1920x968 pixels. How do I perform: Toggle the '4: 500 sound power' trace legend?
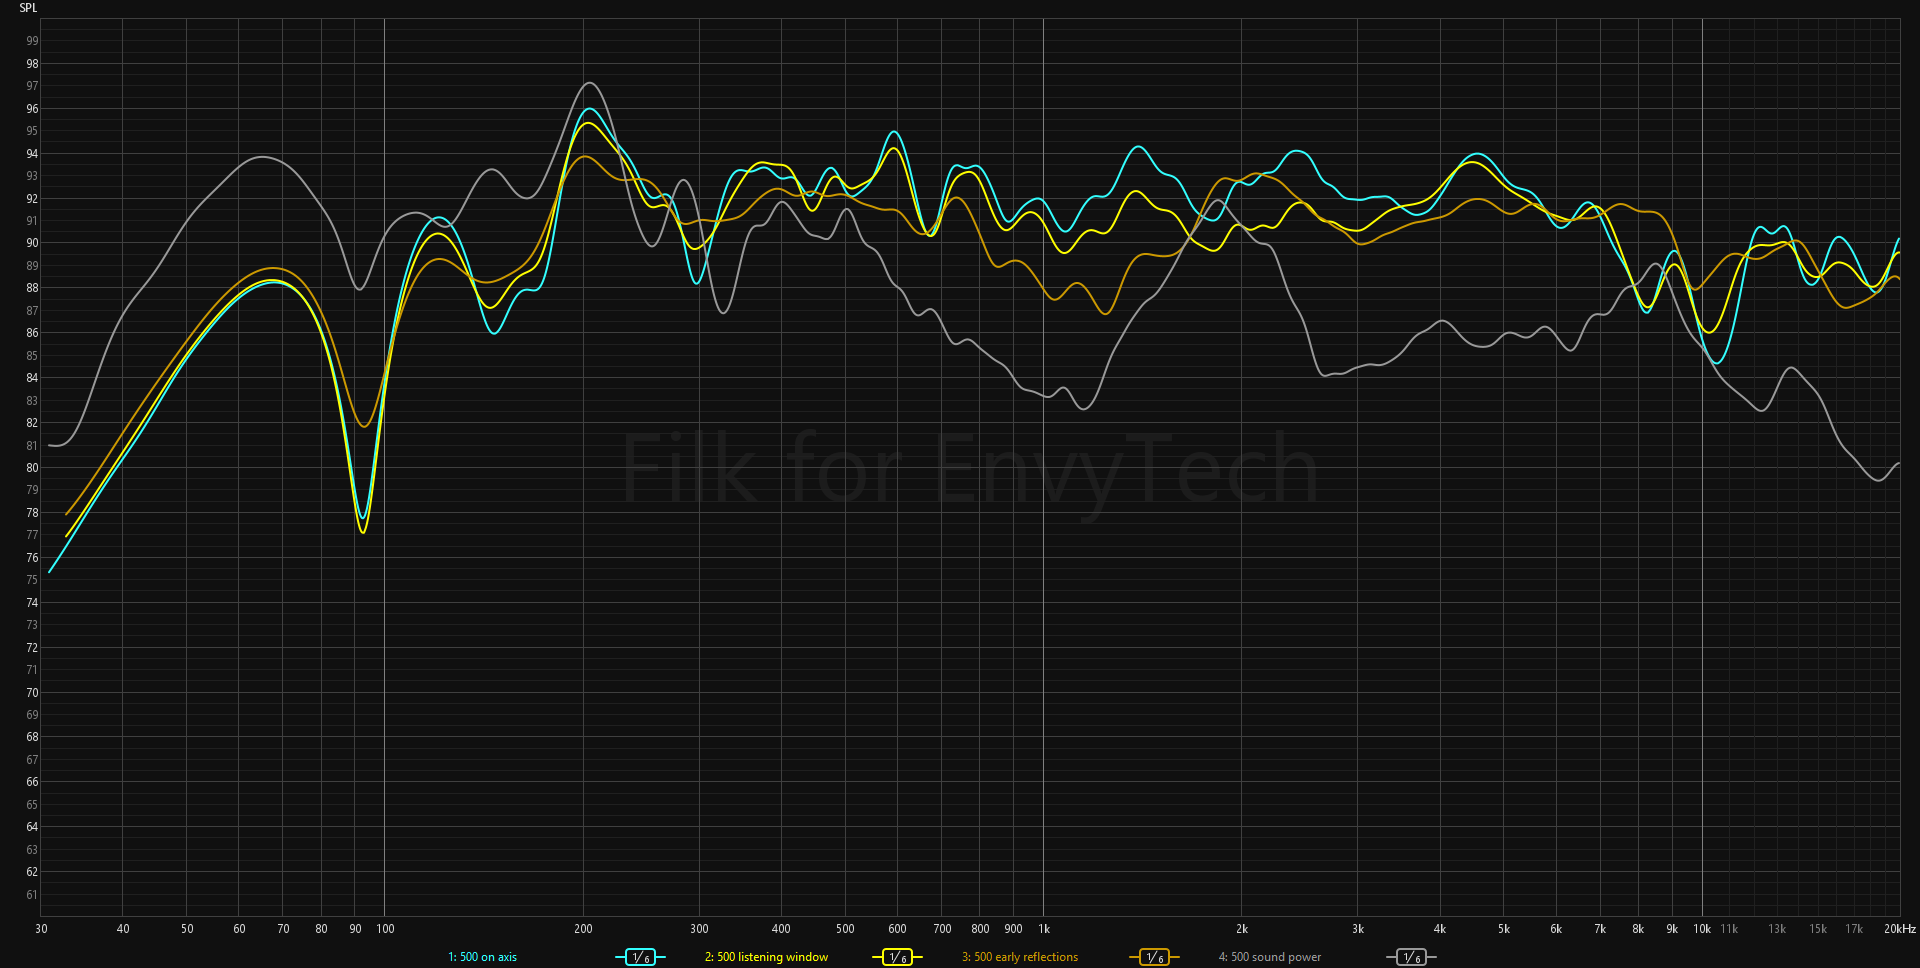1269,957
